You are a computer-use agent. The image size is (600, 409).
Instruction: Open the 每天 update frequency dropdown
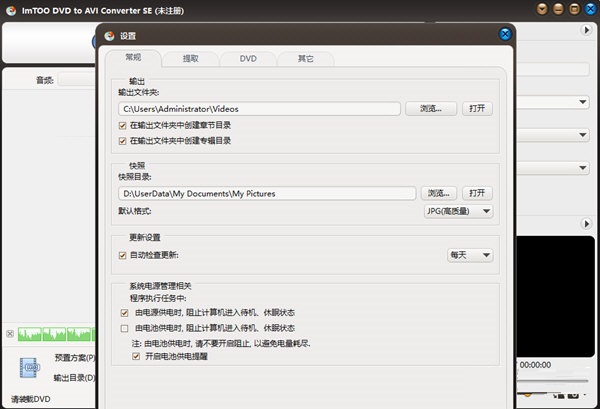coord(470,255)
